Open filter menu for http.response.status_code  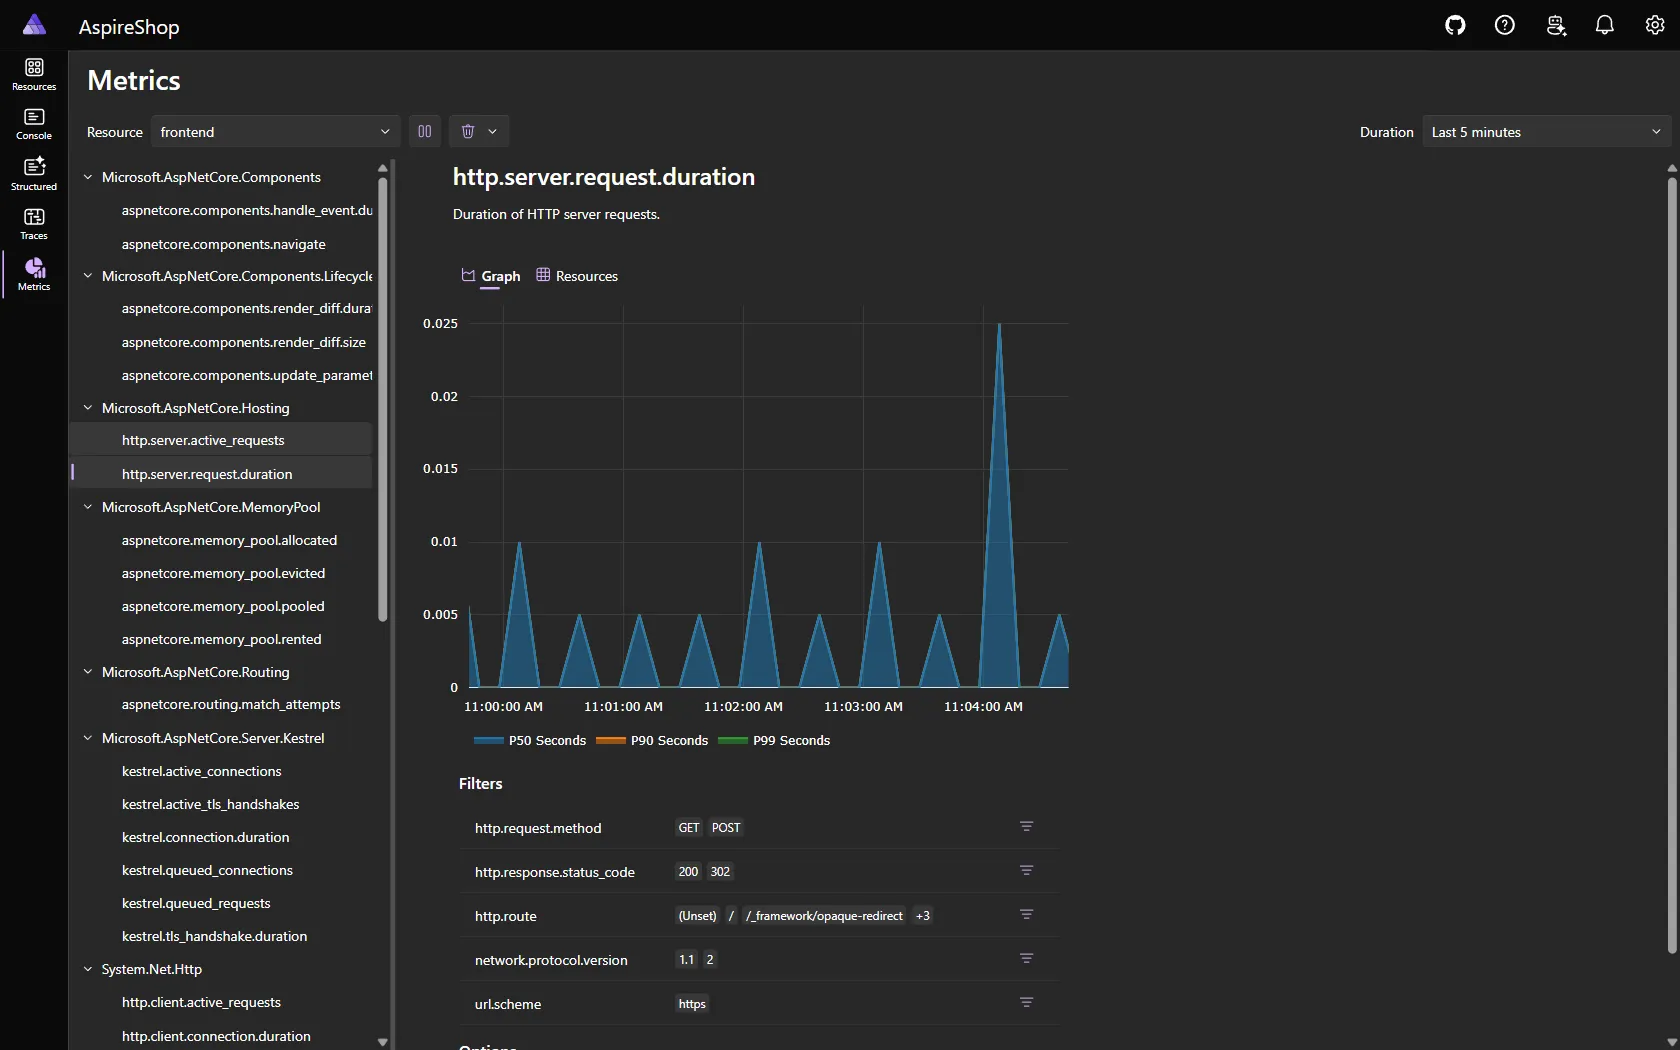(x=1026, y=870)
